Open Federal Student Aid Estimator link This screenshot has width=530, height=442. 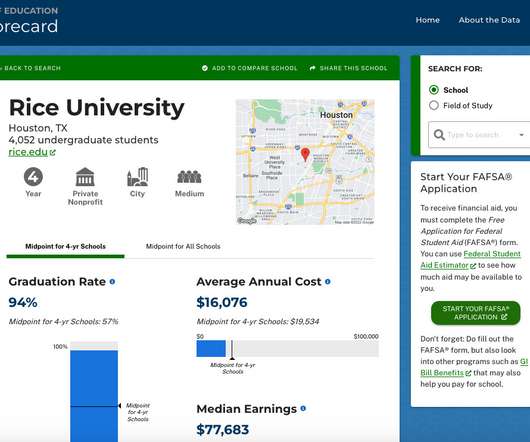[x=471, y=260]
